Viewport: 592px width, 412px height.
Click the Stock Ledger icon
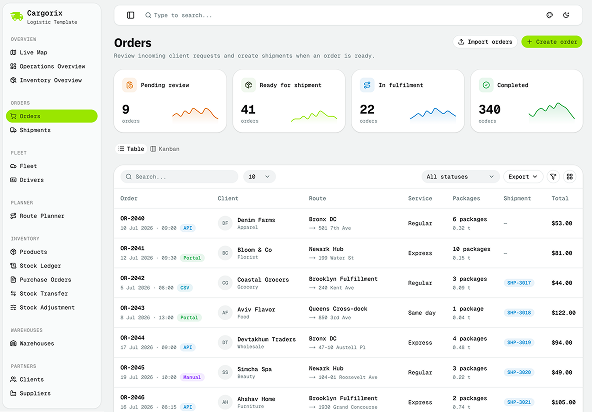point(13,265)
